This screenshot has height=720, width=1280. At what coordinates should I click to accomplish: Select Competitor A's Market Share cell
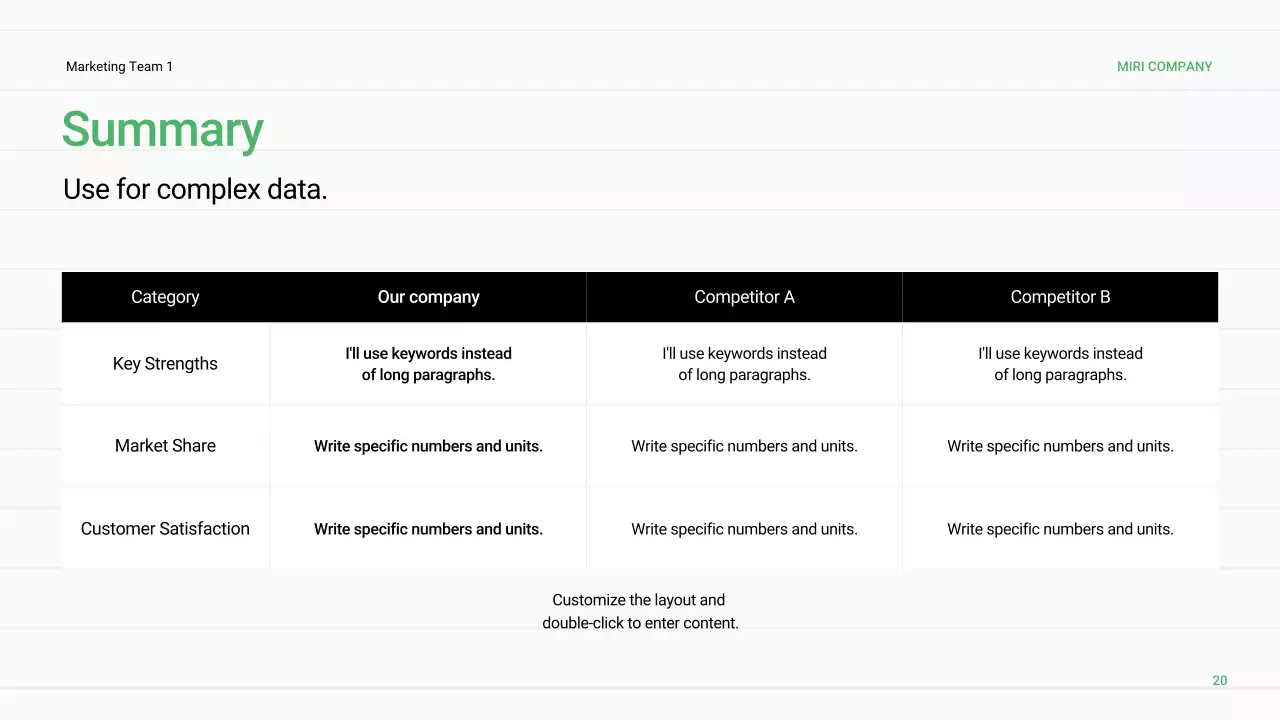(x=744, y=446)
